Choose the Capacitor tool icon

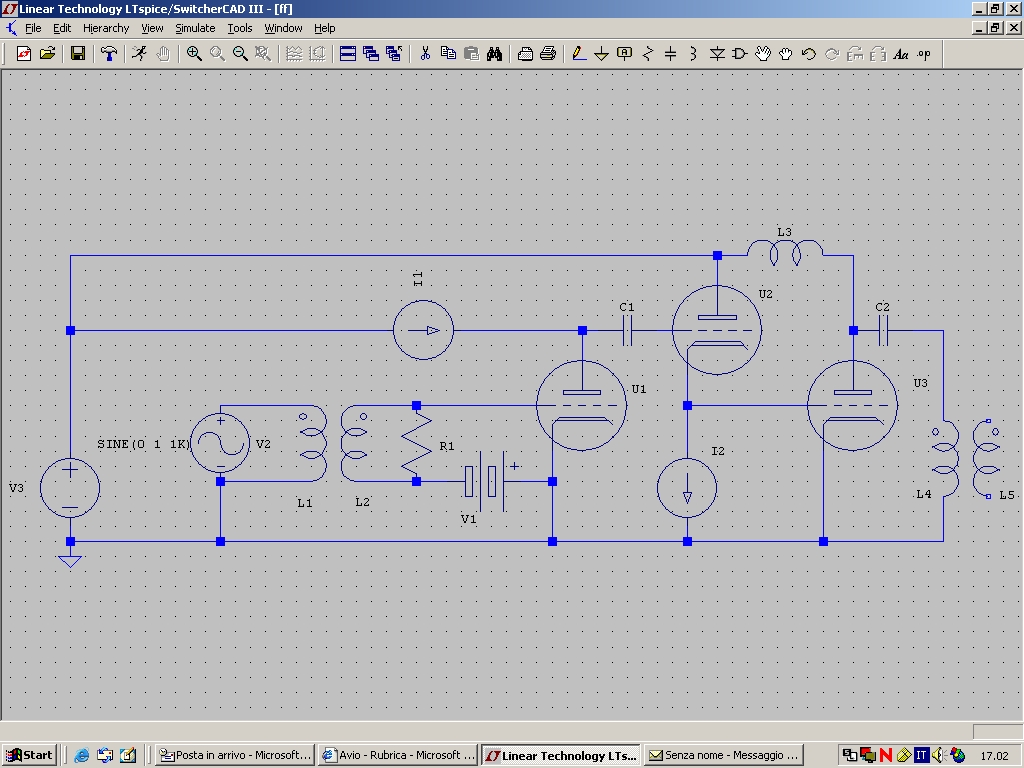(x=671, y=54)
